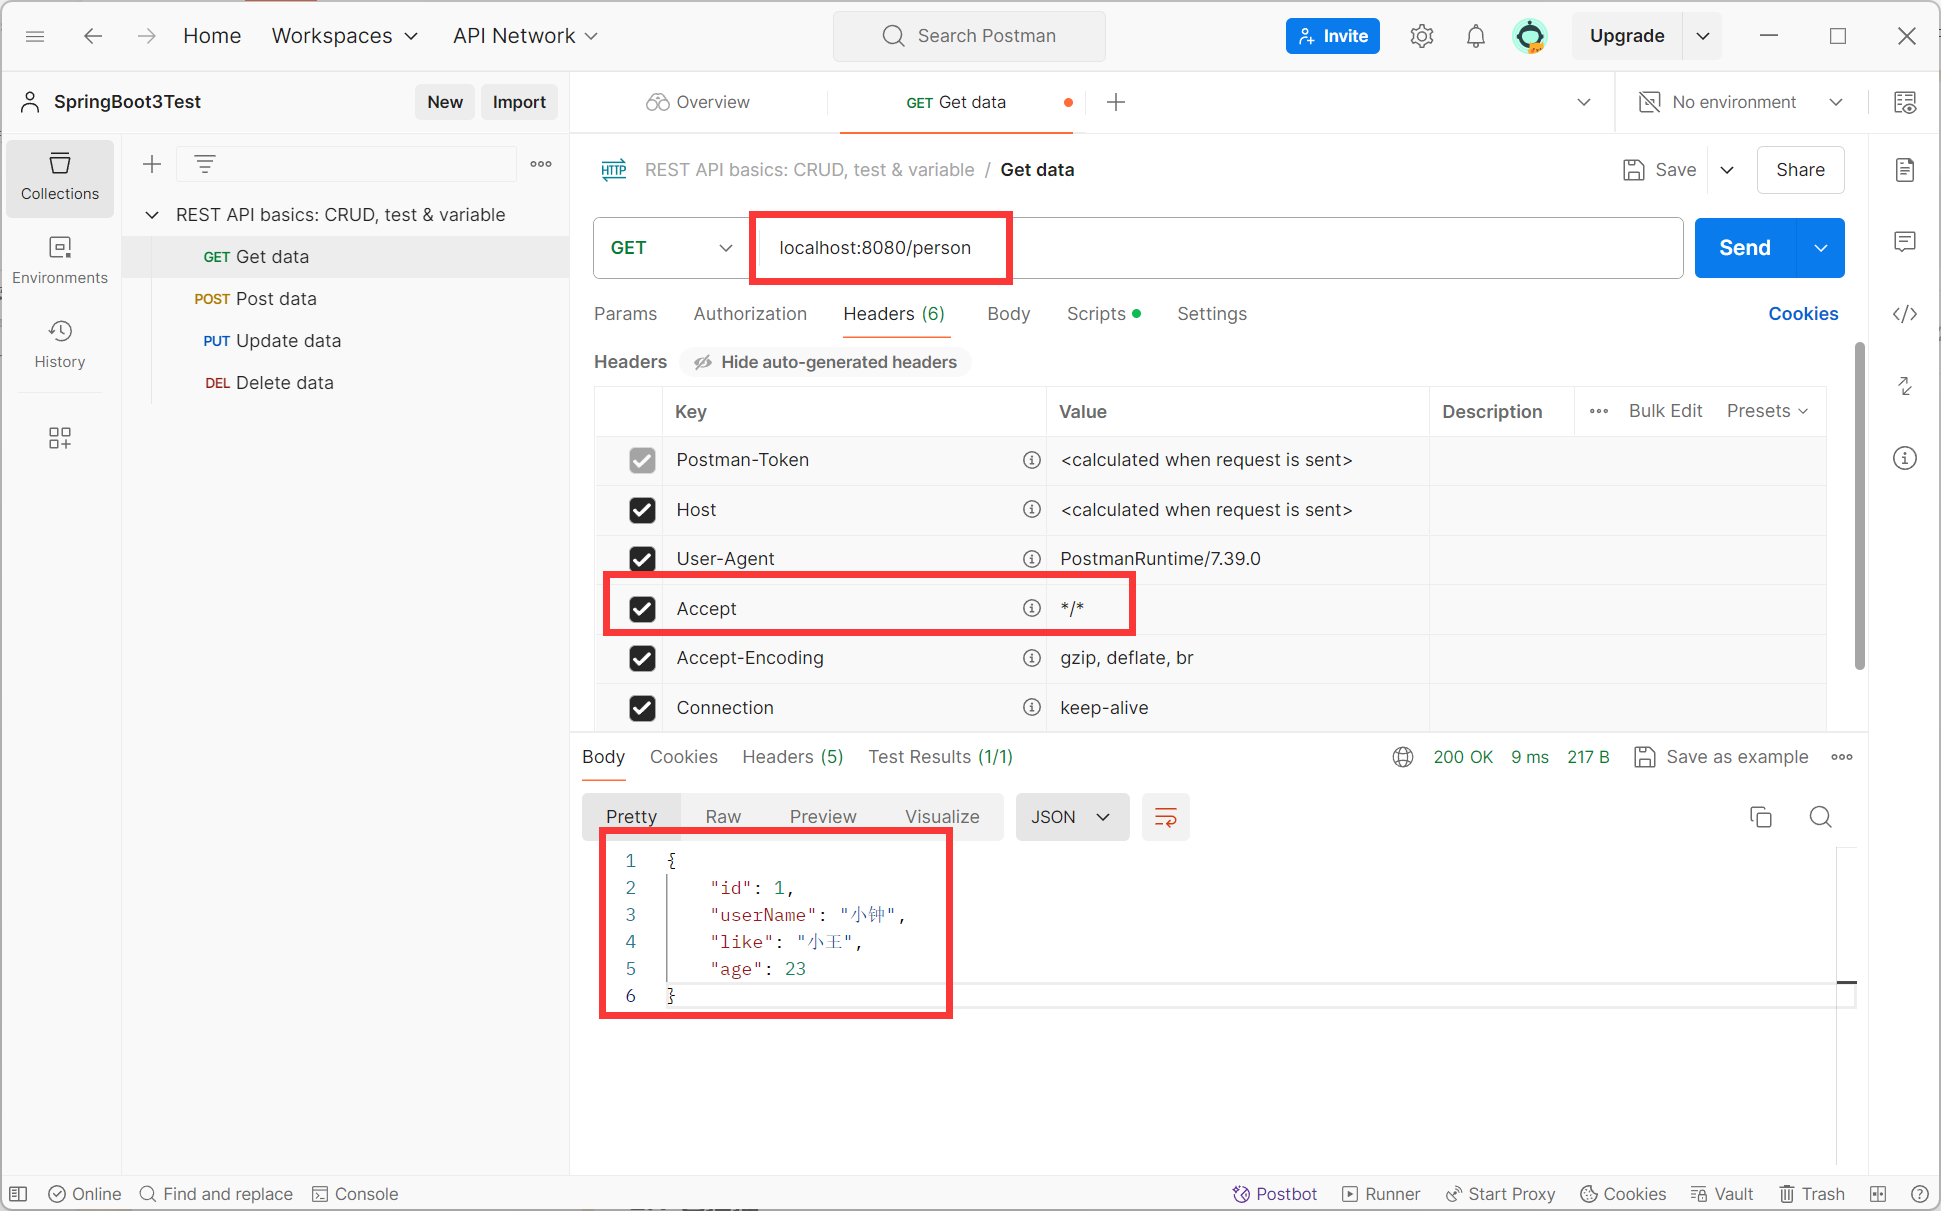Uncheck the Accept-Encoding header checkbox
Viewport: 1941px width, 1211px height.
pos(642,658)
